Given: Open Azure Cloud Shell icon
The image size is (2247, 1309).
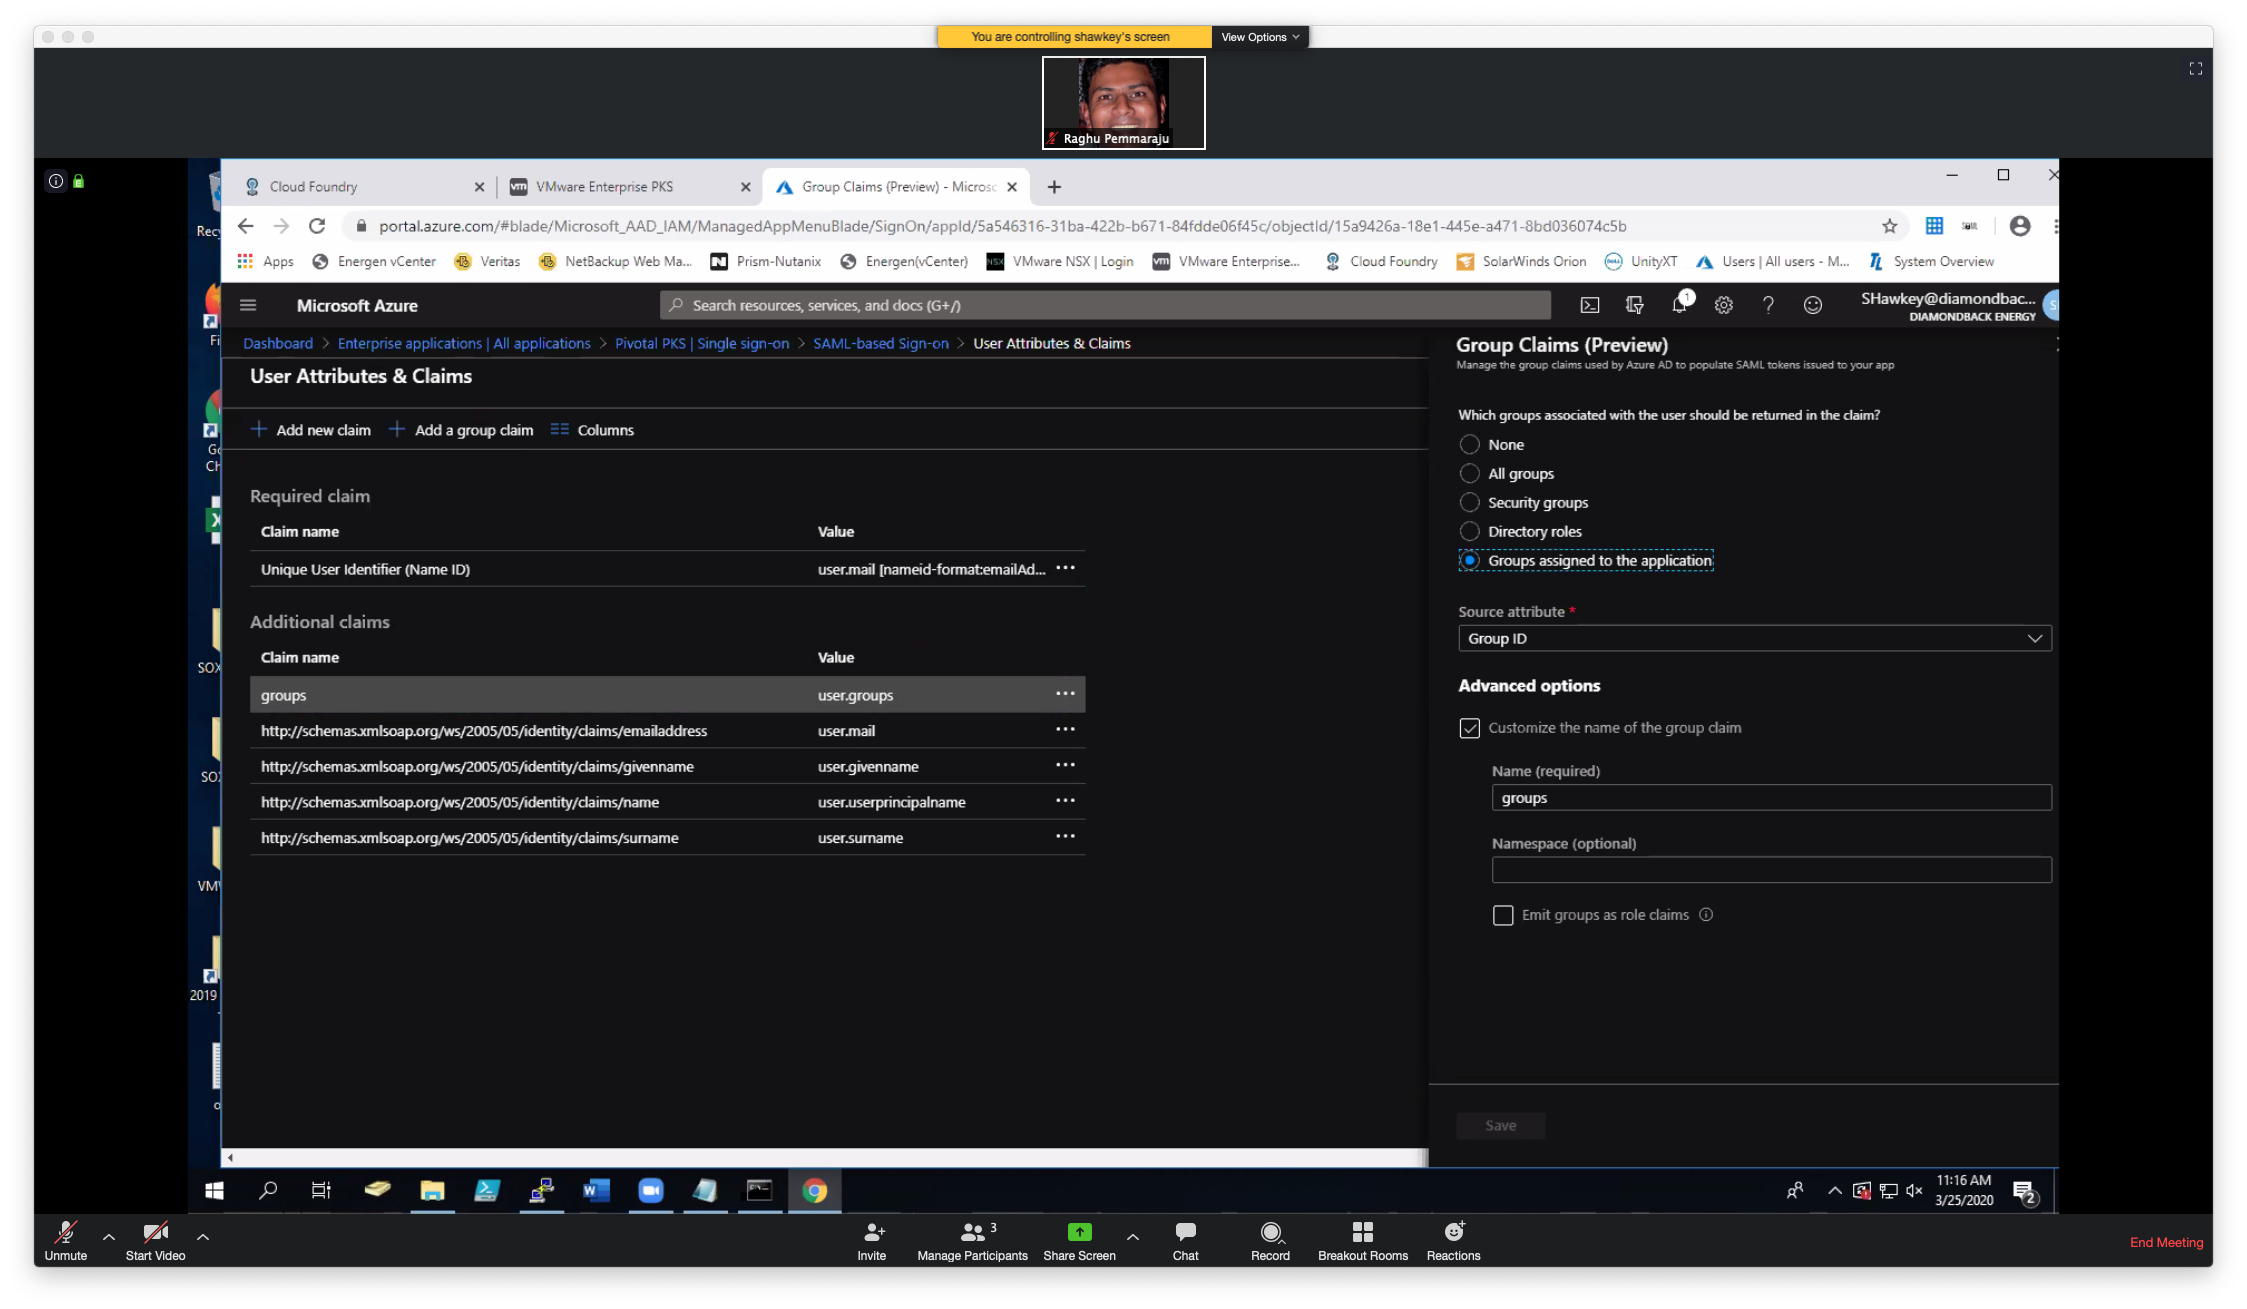Looking at the screenshot, I should (x=1589, y=306).
